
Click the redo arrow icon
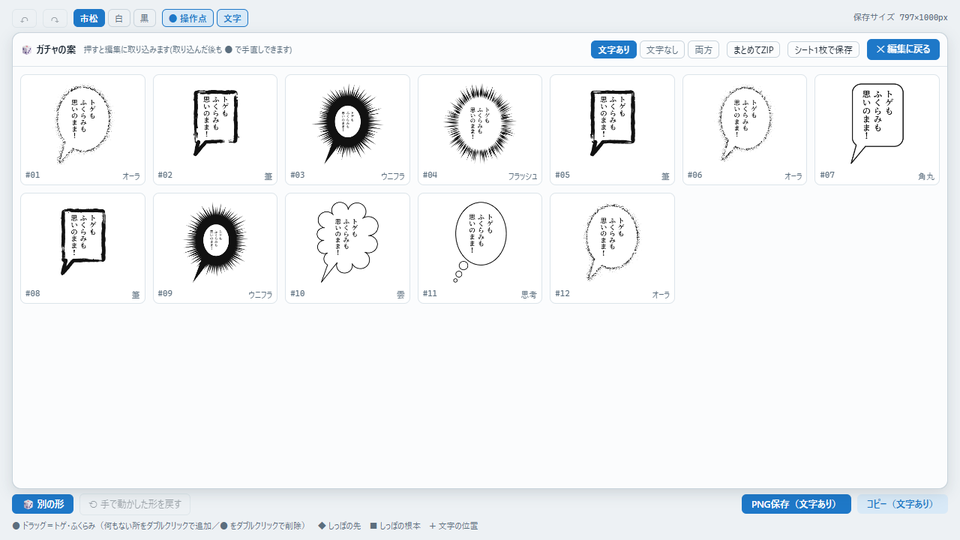tap(54, 18)
